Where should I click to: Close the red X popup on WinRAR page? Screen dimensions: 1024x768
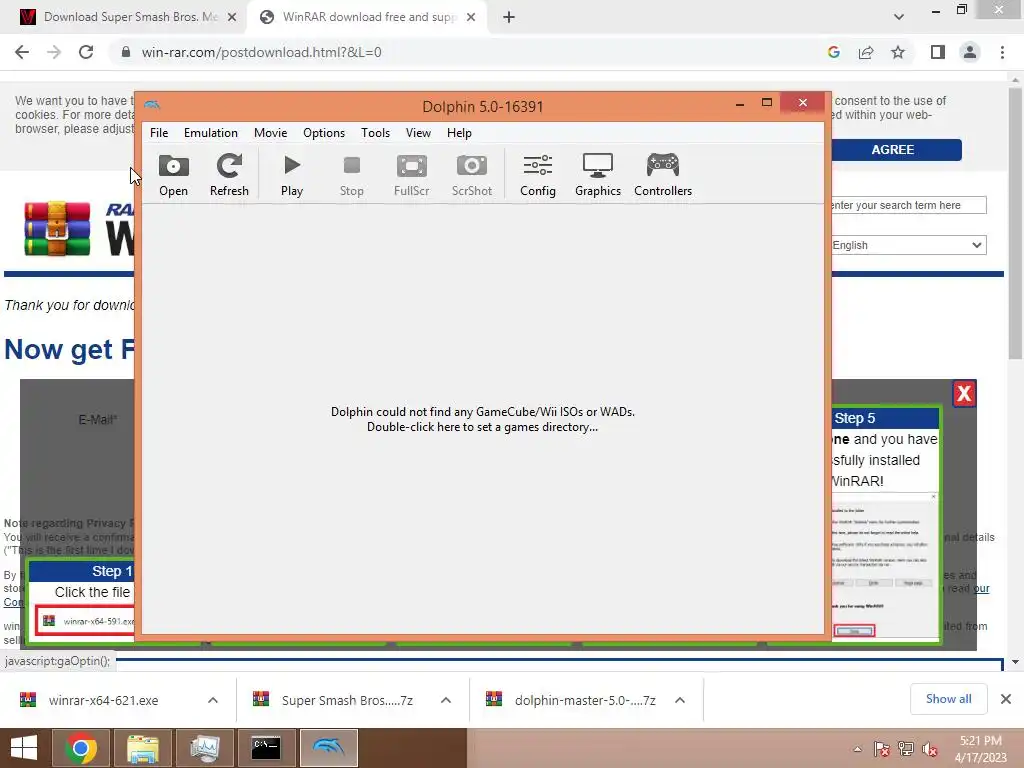pyautogui.click(x=964, y=394)
